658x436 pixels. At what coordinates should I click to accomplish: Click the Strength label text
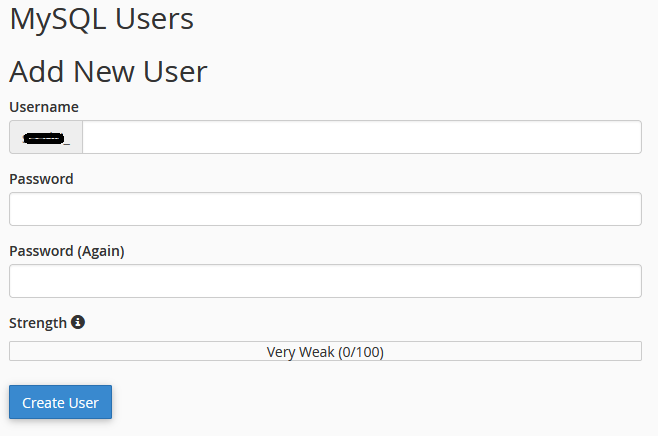pyautogui.click(x=38, y=323)
